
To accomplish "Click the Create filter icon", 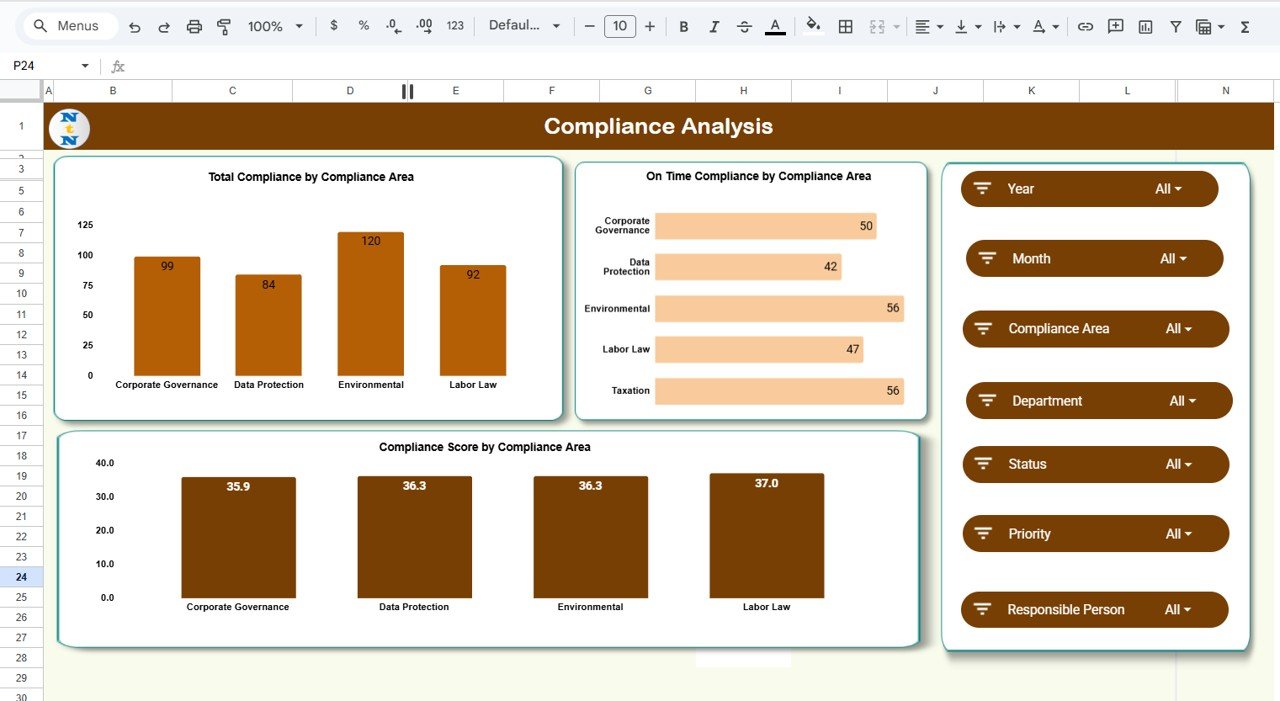I will pos(1175,26).
